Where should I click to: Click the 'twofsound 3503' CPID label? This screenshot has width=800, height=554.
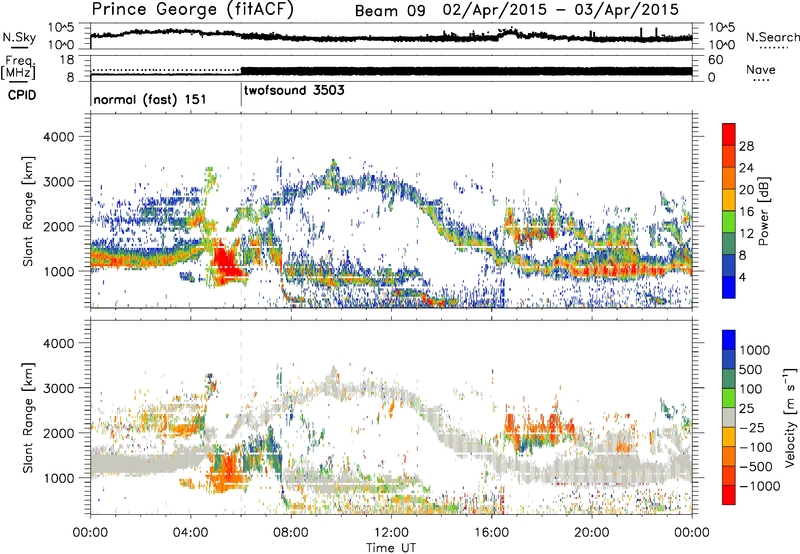pos(294,90)
